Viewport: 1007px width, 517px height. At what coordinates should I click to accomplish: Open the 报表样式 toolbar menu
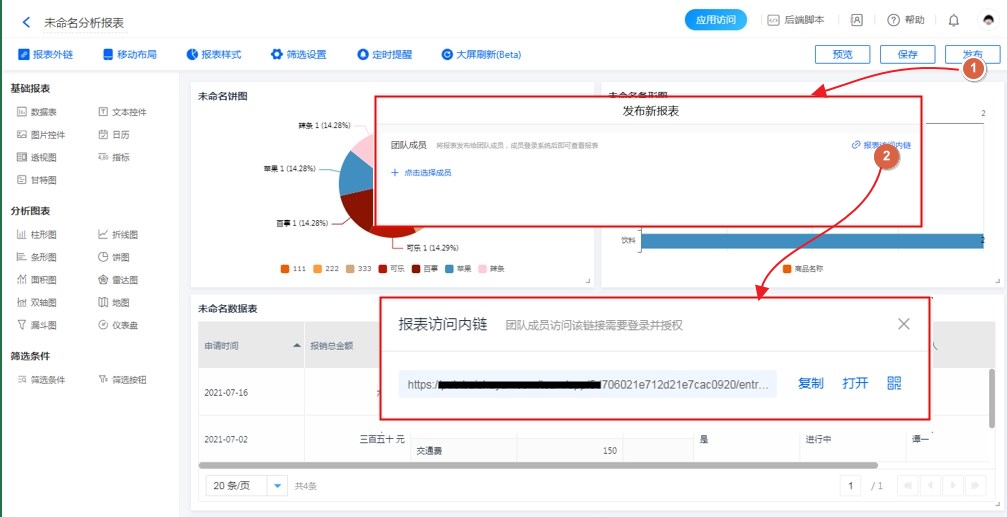pos(214,55)
